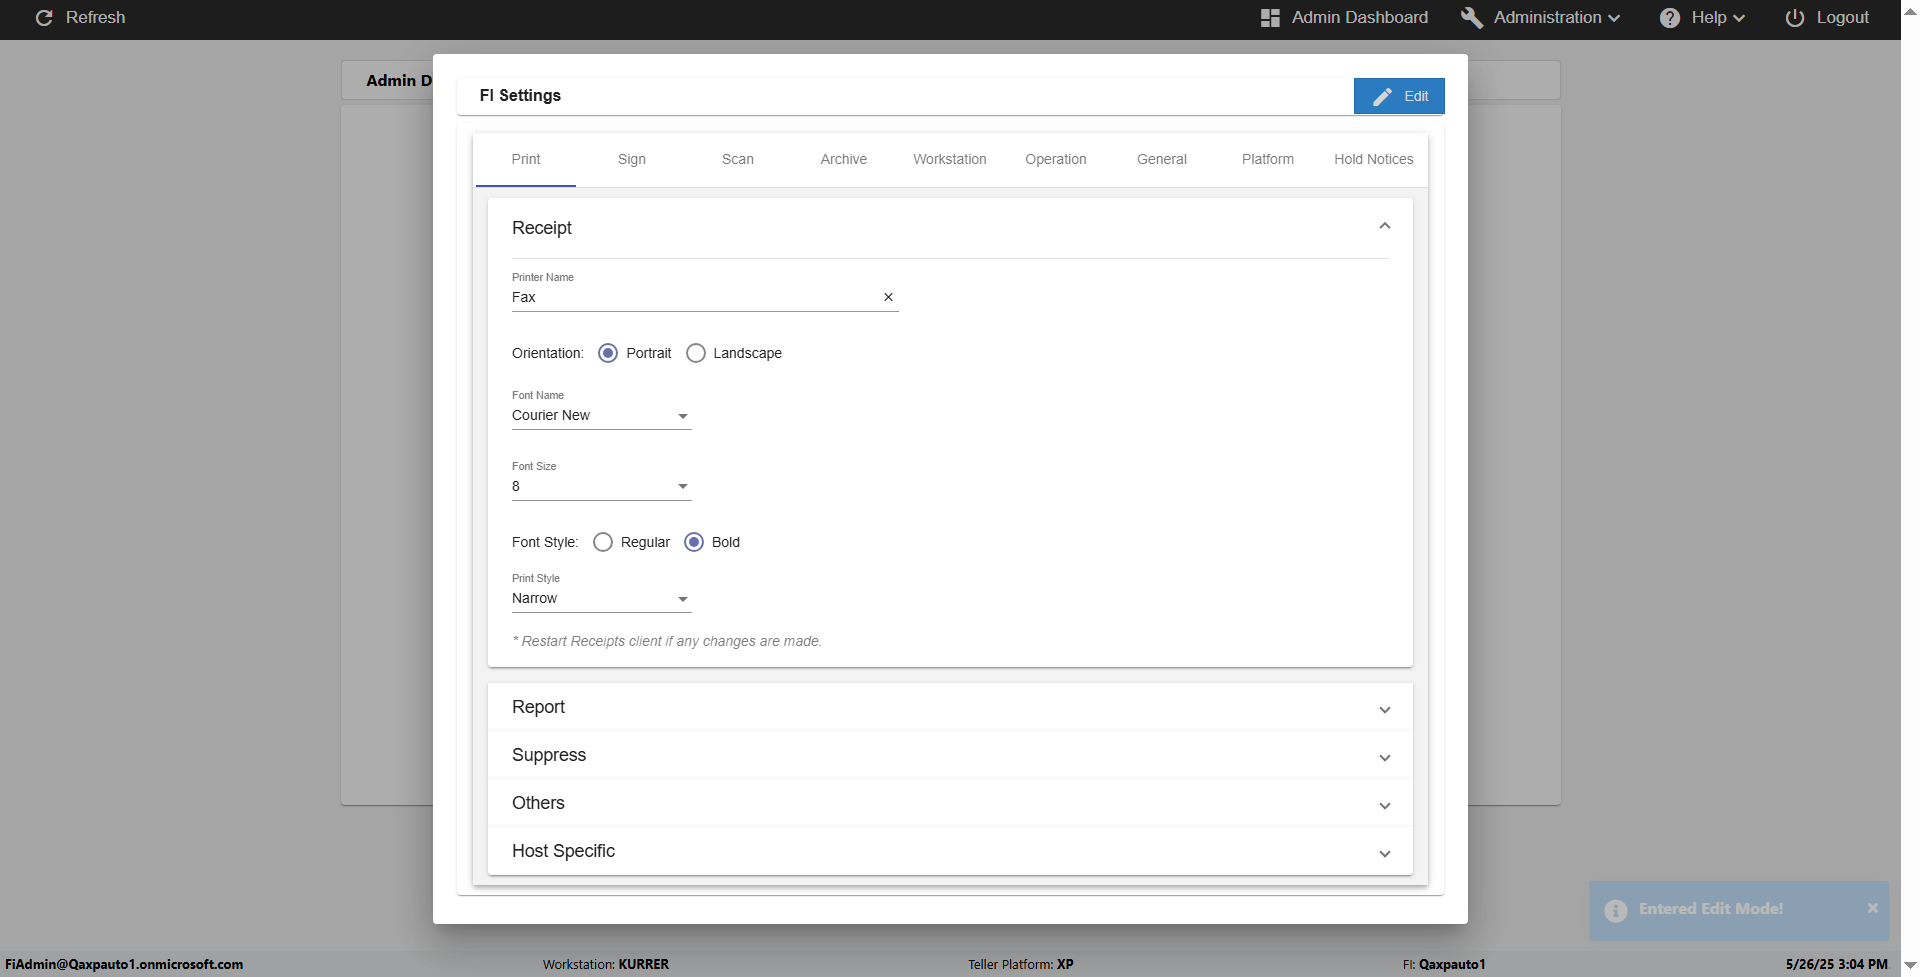This screenshot has height=977, width=1920.
Task: Click the pencil icon on Edit button
Action: tap(1382, 97)
